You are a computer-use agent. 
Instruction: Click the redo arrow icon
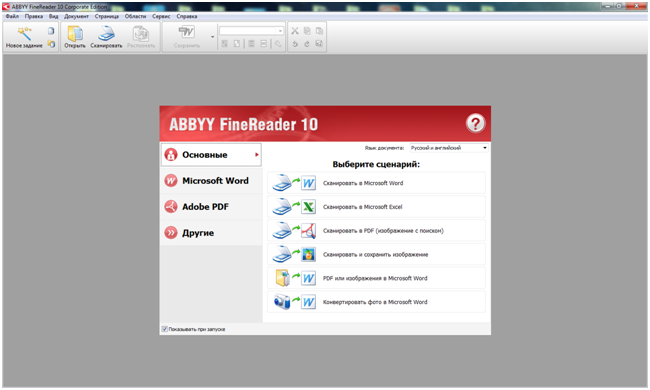[x=307, y=44]
